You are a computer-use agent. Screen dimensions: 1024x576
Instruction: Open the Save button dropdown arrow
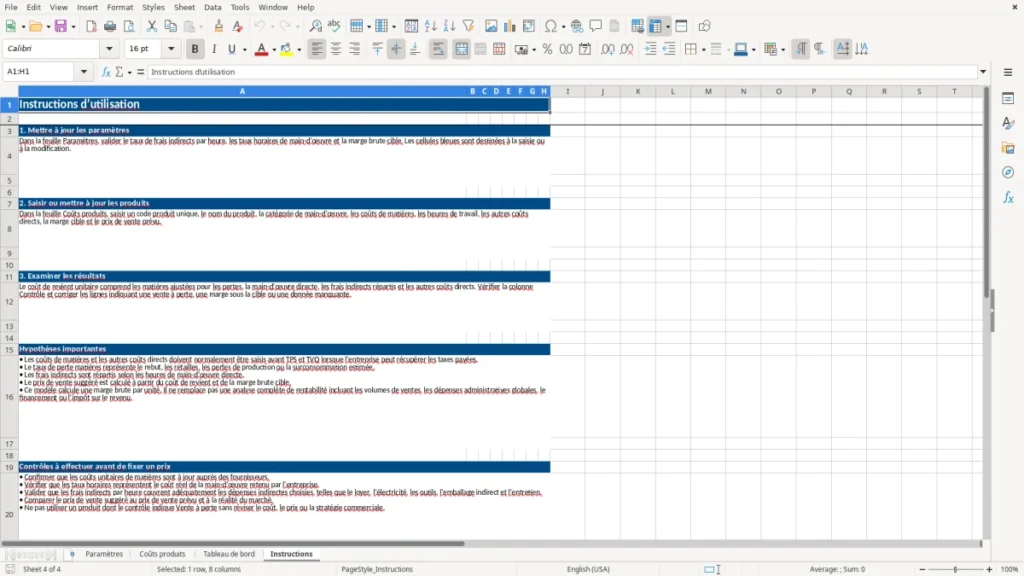point(73,27)
